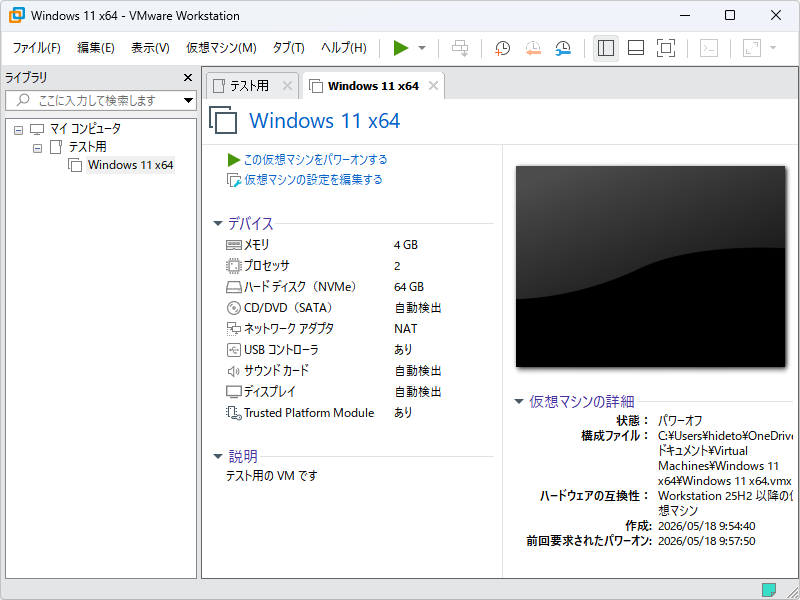Select マイ コンピュータ in library tree
This screenshot has width=800, height=600.
(x=85, y=129)
